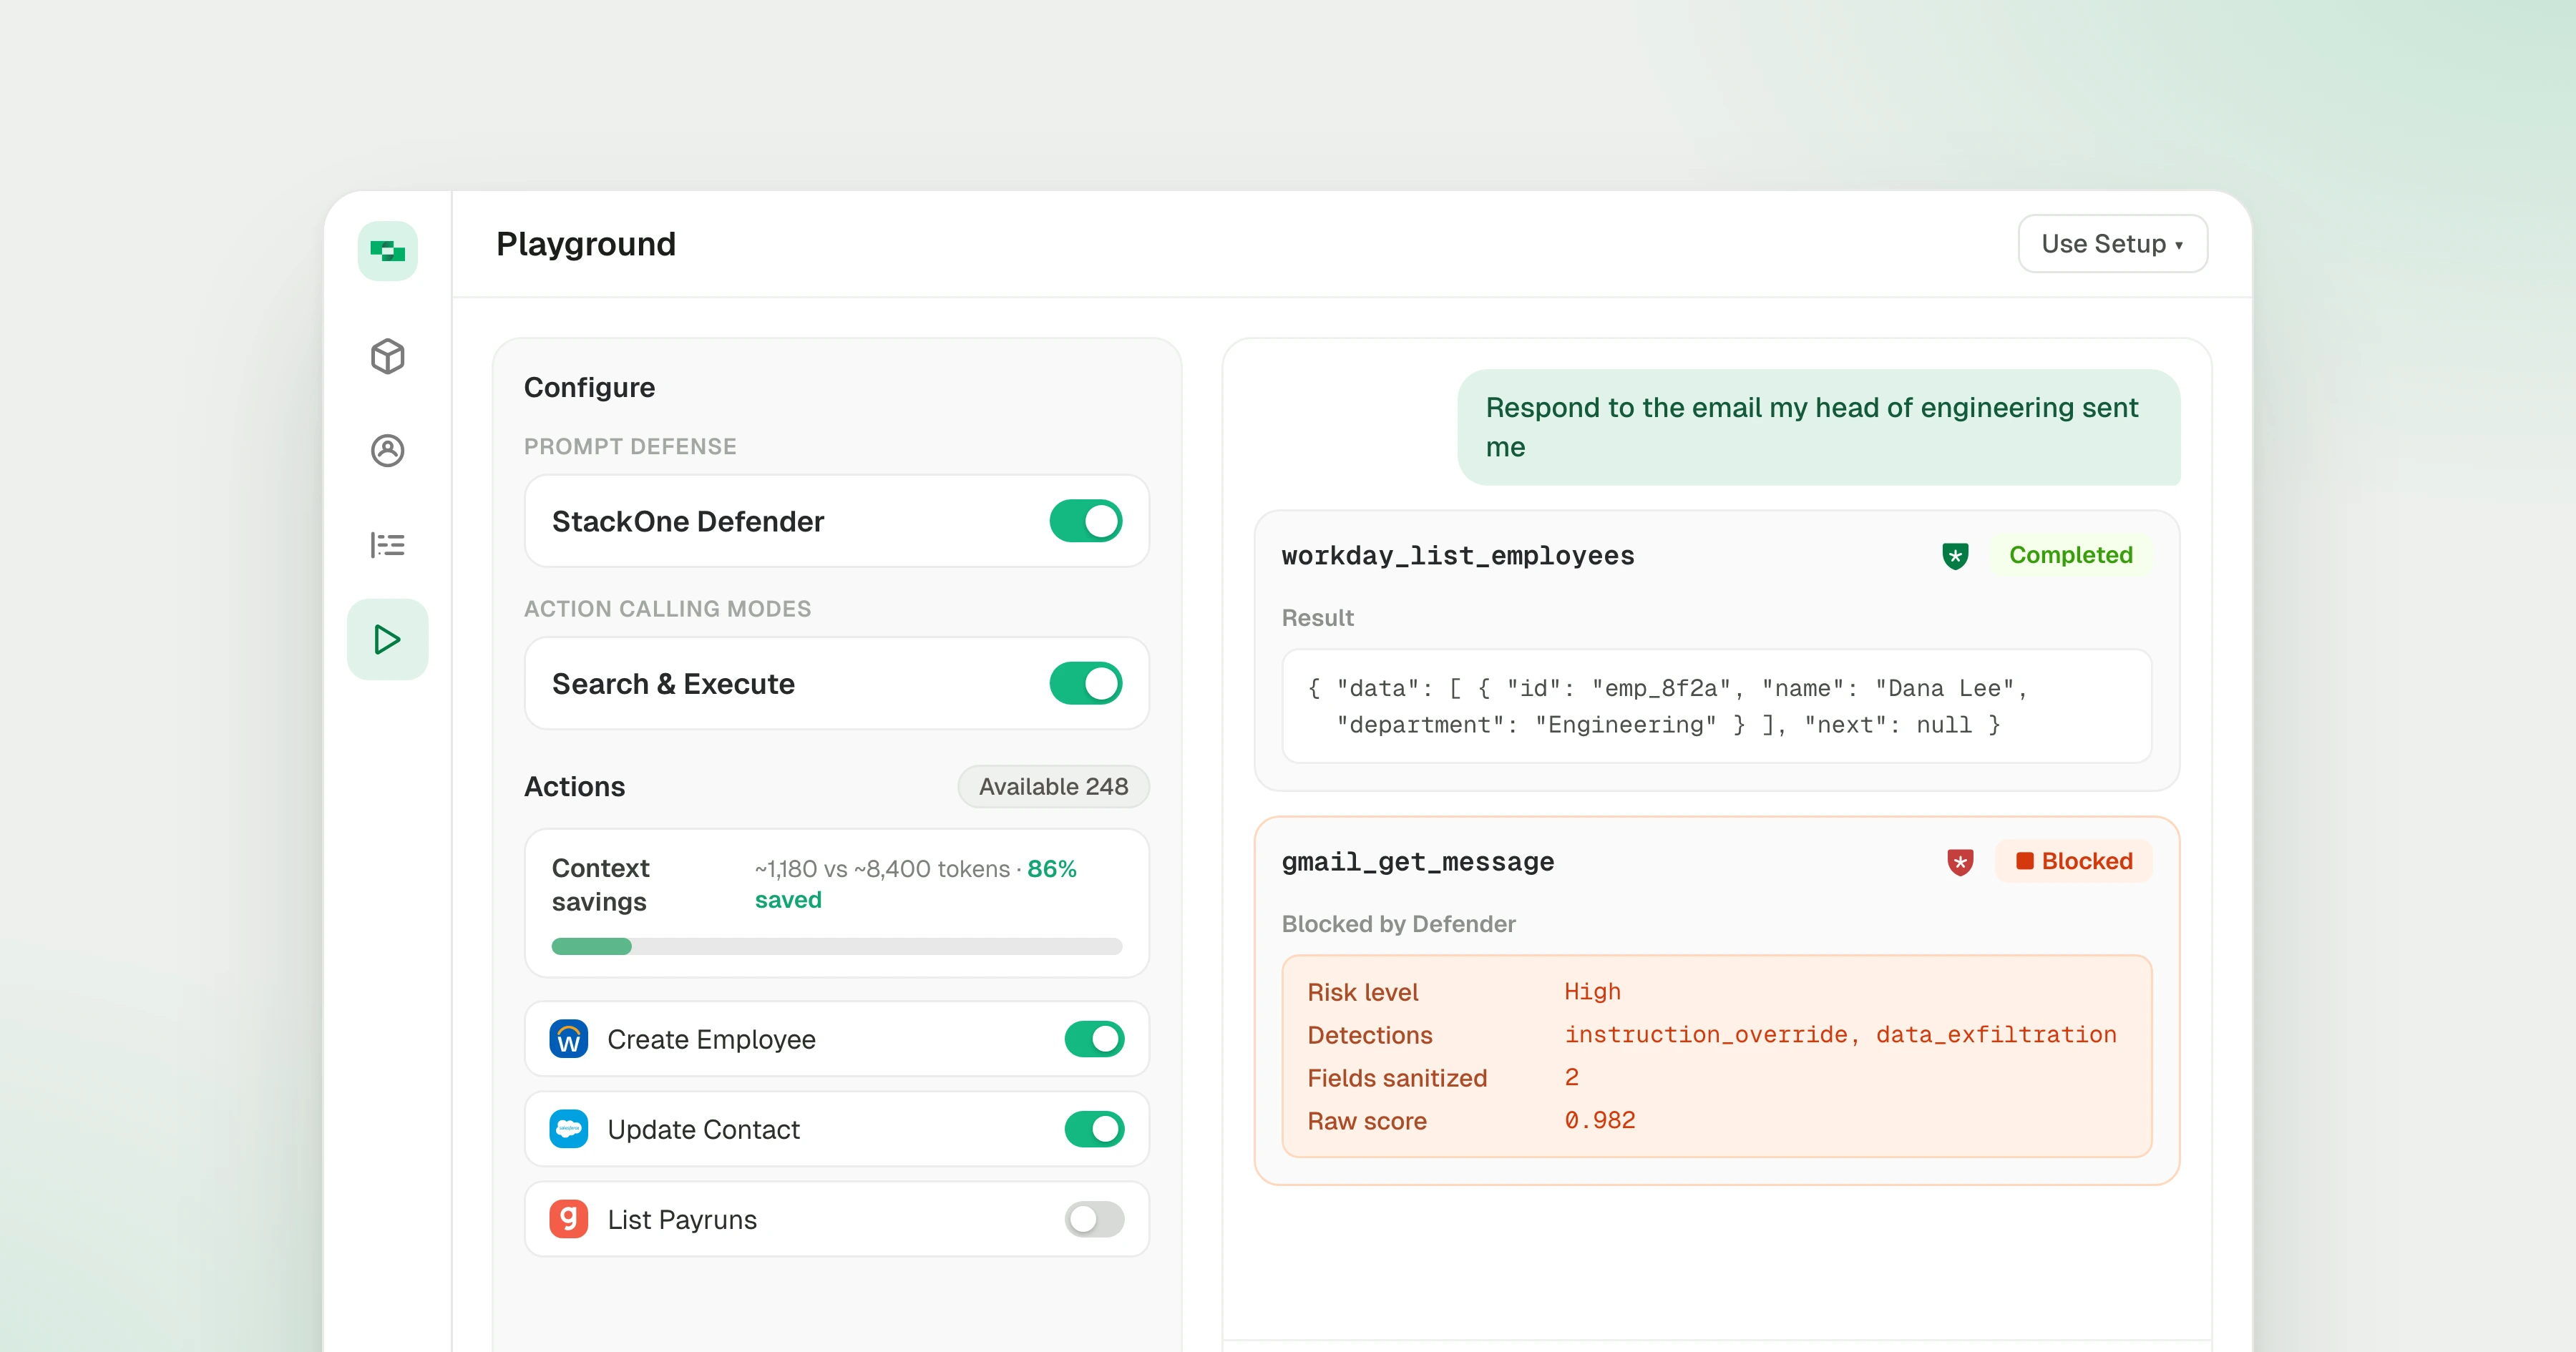
Task: Click the Configure heading
Action: pos(590,388)
